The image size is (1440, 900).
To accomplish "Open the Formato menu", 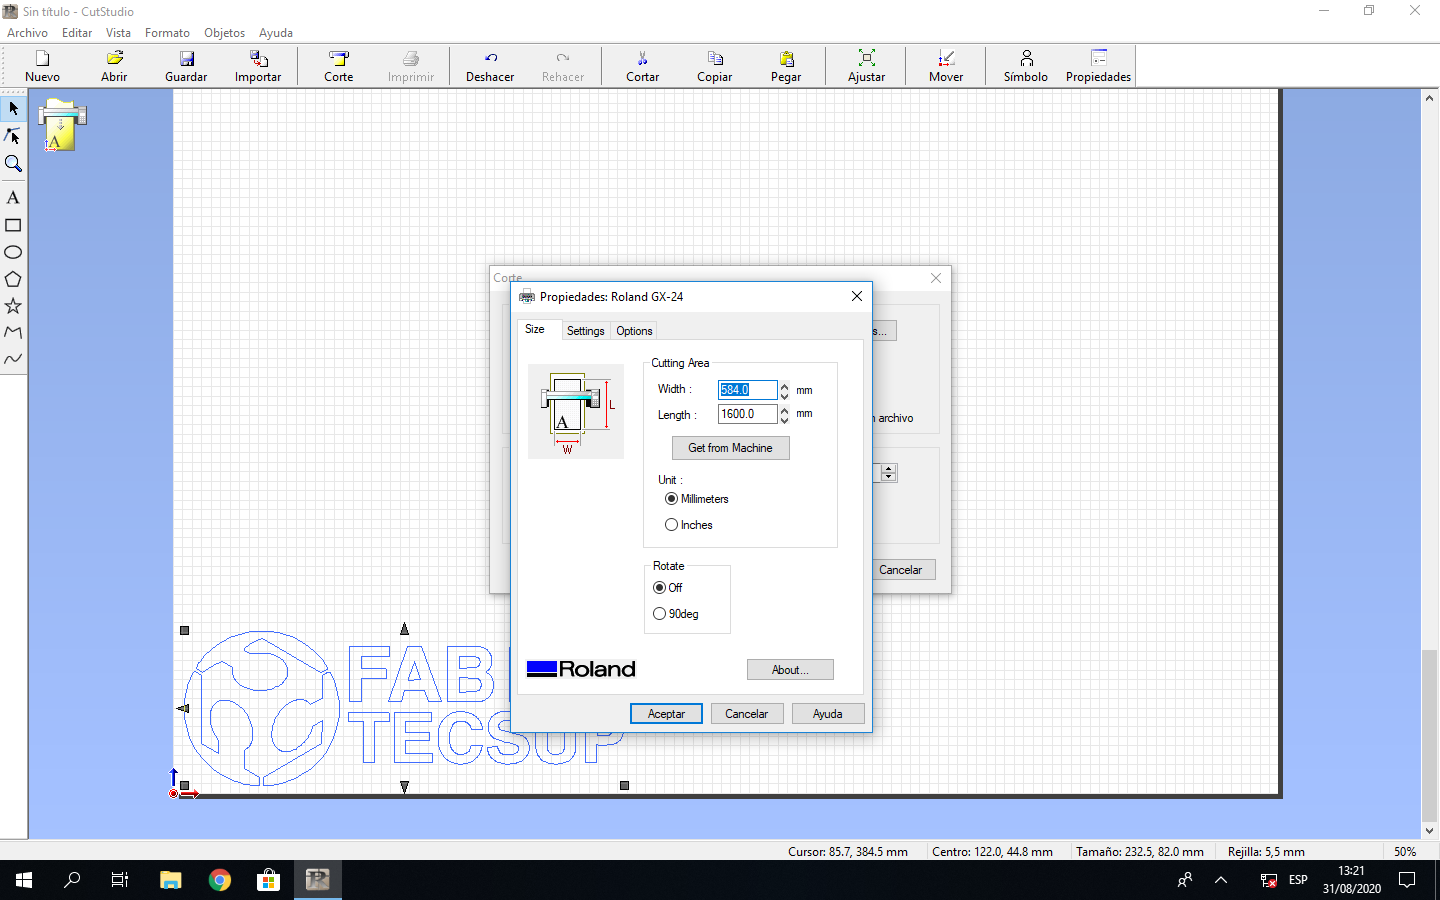I will pyautogui.click(x=167, y=33).
